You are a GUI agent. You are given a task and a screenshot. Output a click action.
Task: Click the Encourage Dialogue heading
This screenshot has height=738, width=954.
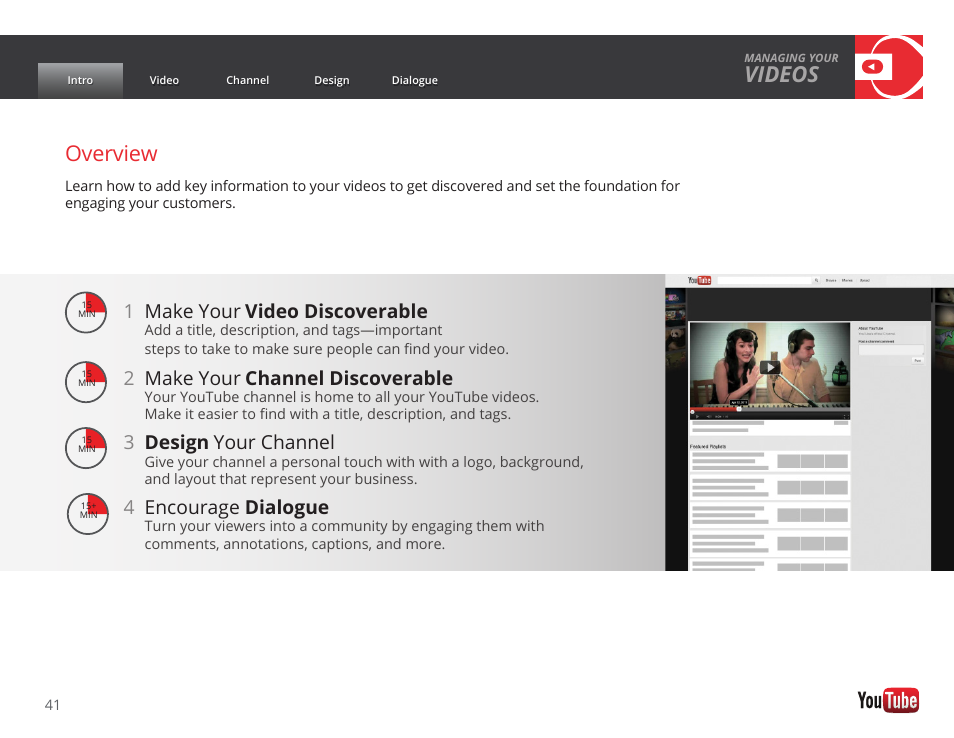tap(236, 507)
